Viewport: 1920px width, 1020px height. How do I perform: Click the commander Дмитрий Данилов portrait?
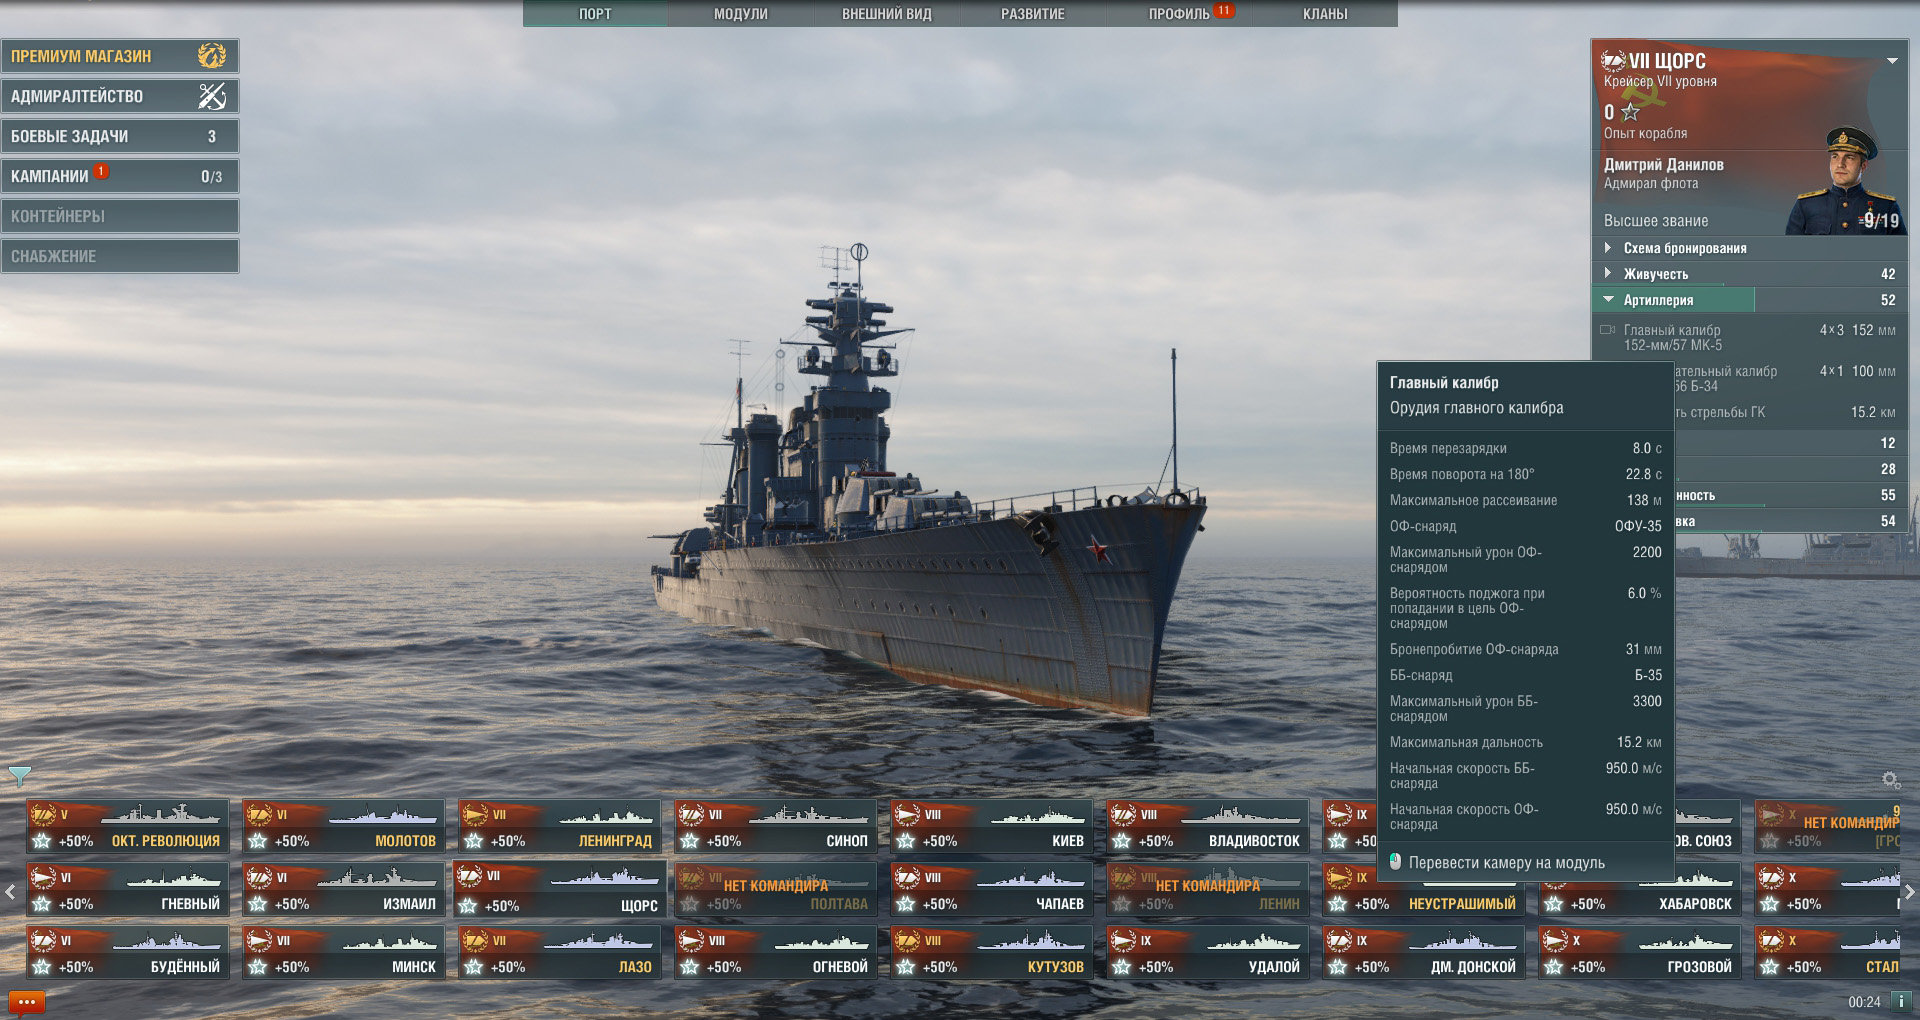[1846, 182]
